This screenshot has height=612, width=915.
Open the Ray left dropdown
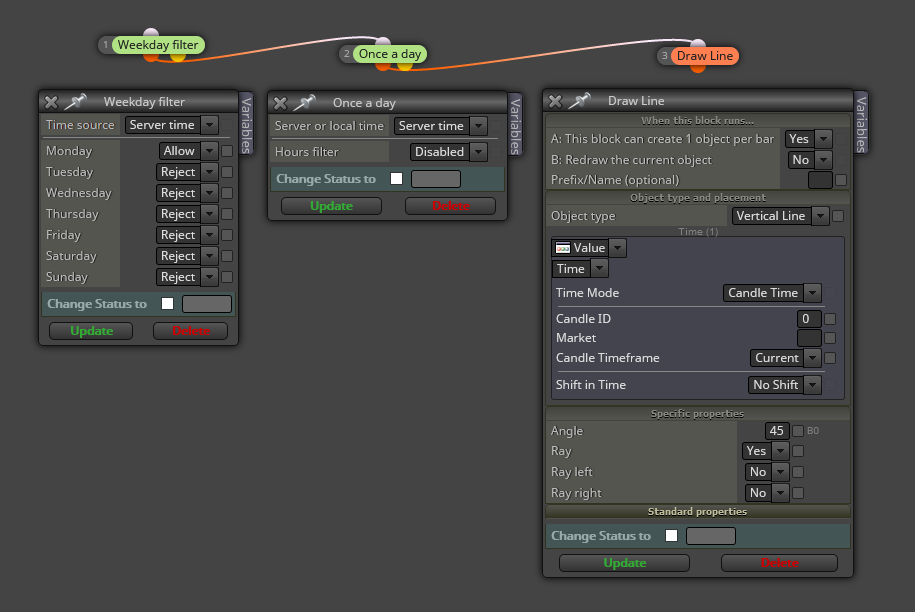767,472
